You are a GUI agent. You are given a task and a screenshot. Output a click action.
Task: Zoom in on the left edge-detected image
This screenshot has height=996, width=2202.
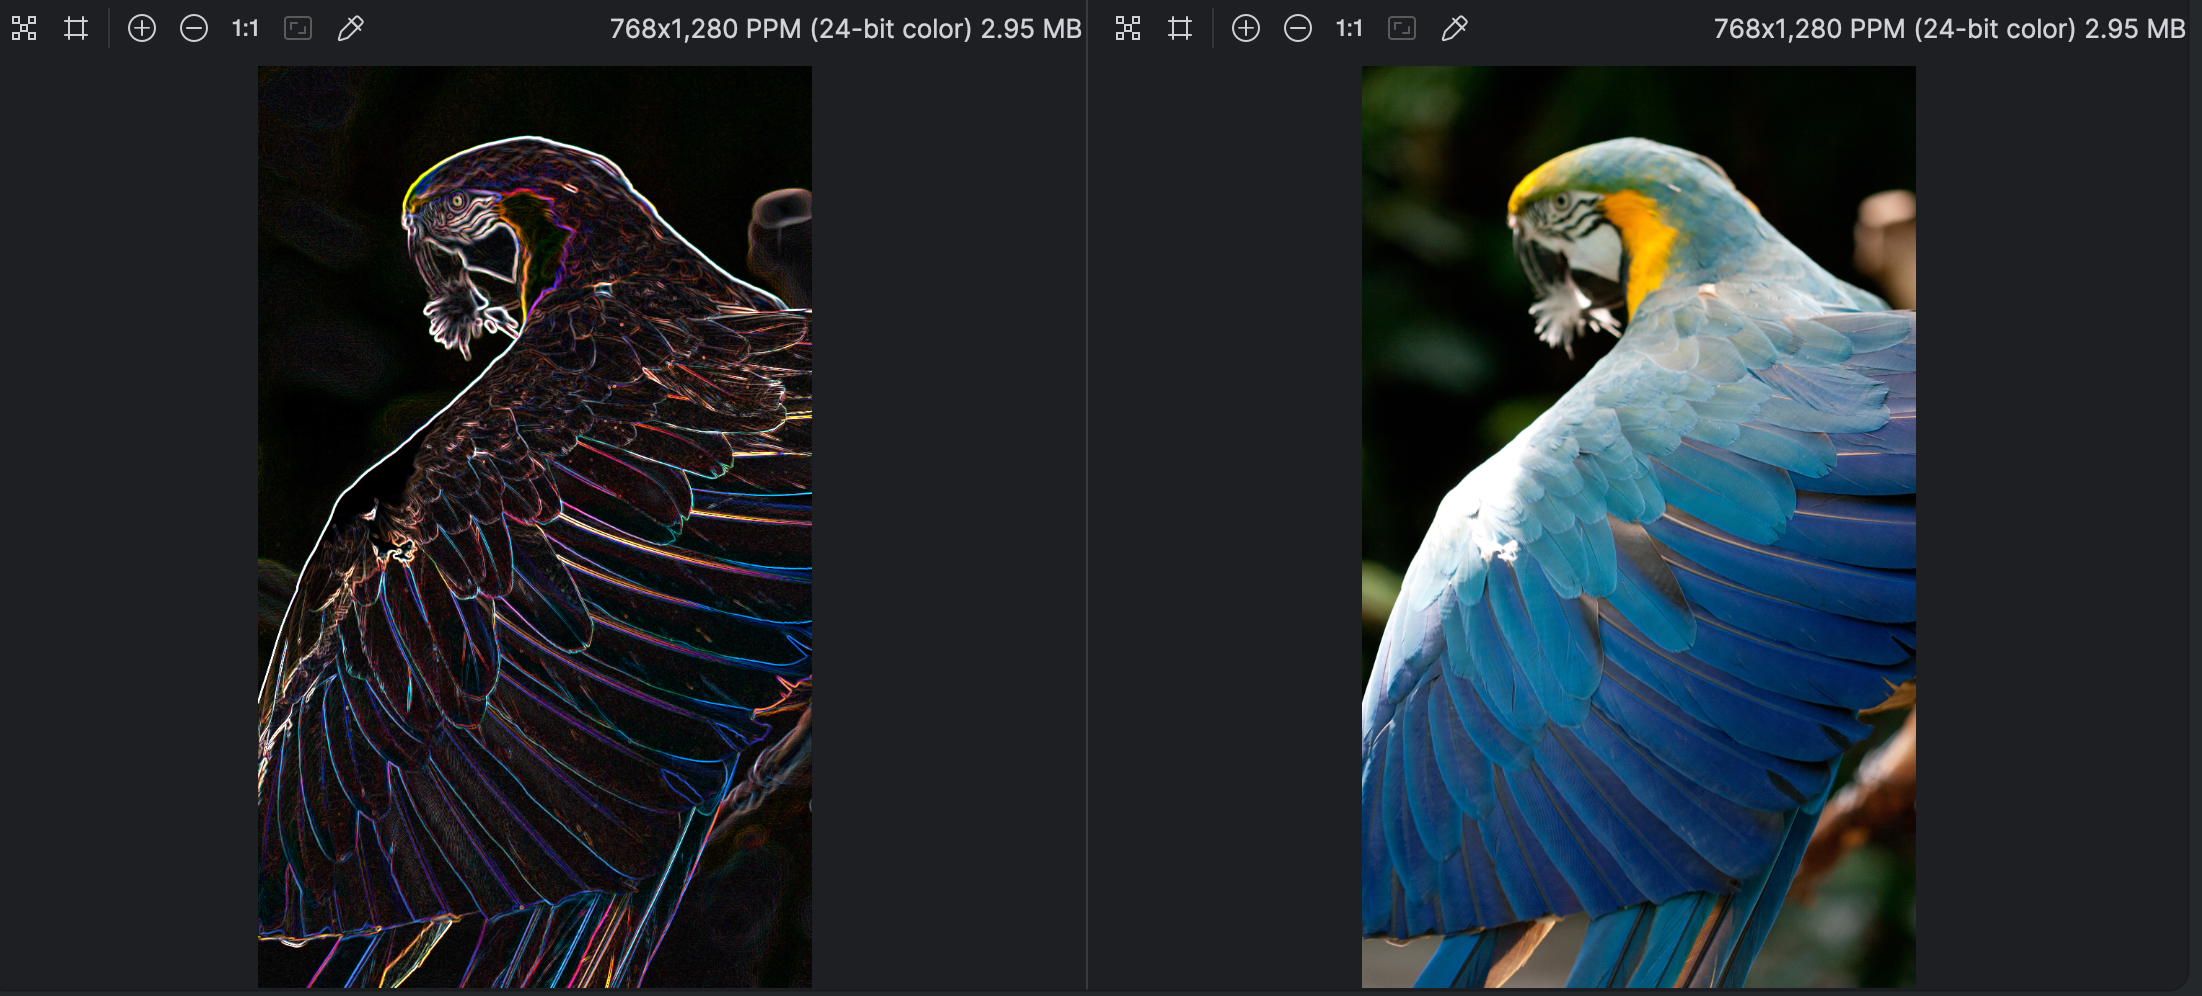click(142, 28)
